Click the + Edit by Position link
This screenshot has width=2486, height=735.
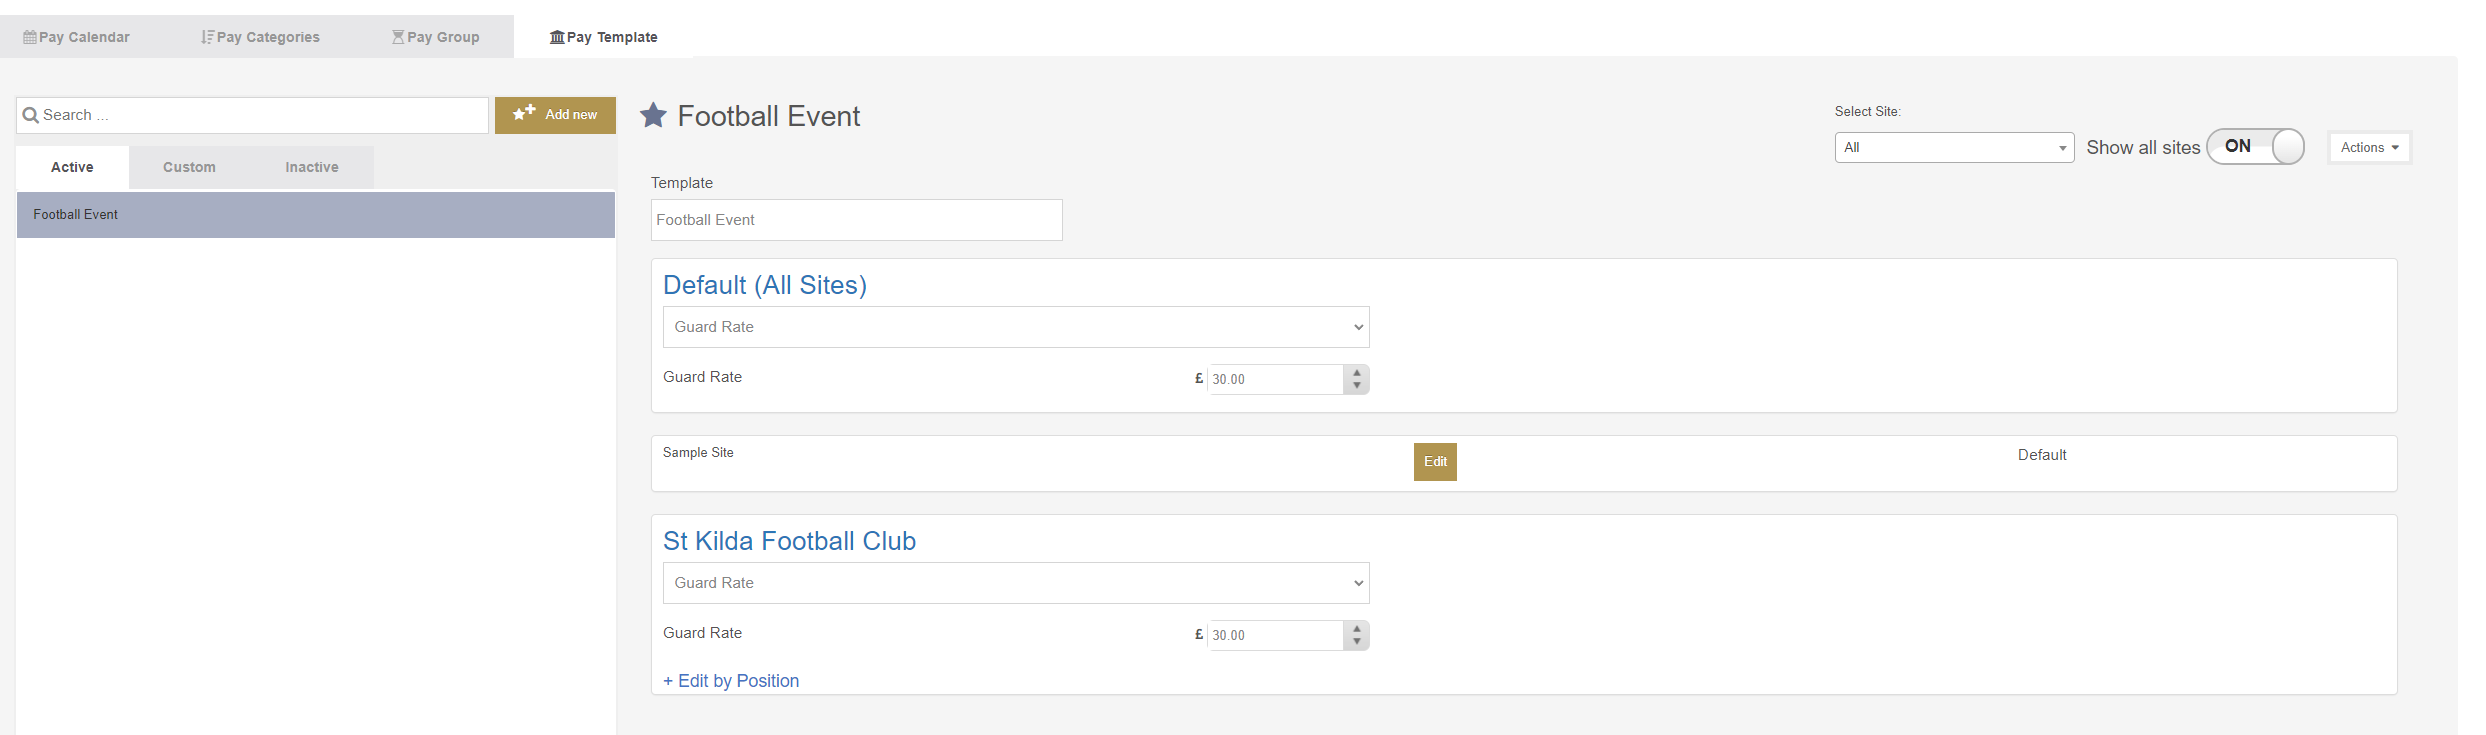pos(731,681)
